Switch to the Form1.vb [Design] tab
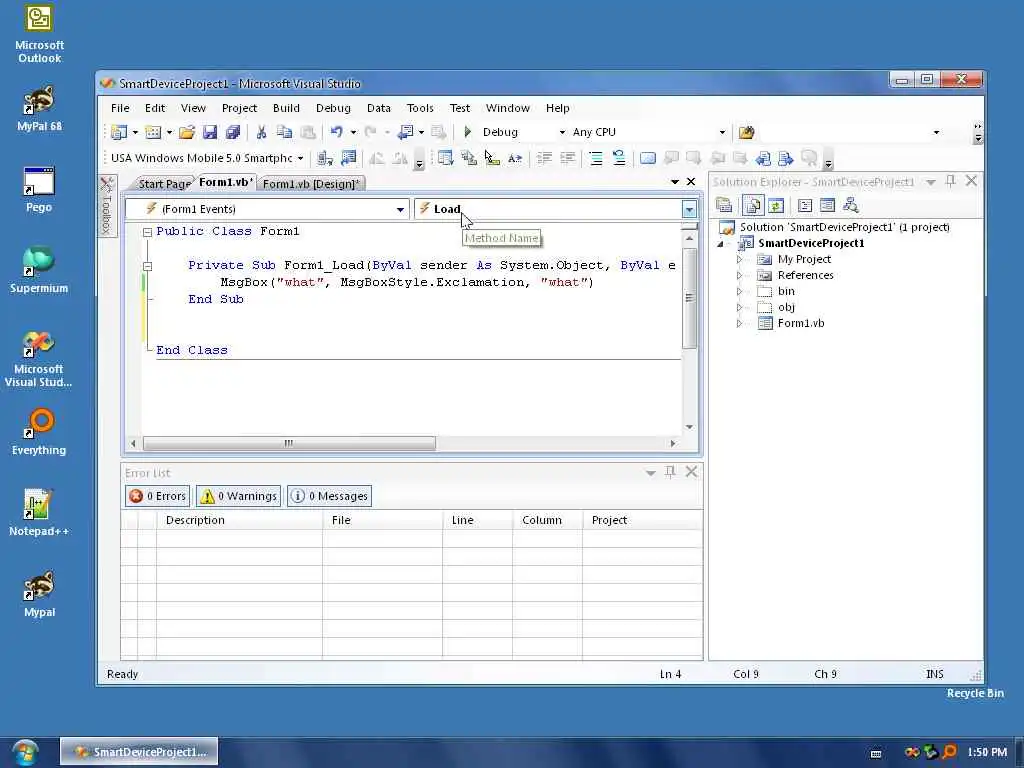The height and width of the screenshot is (768, 1024). click(x=311, y=184)
